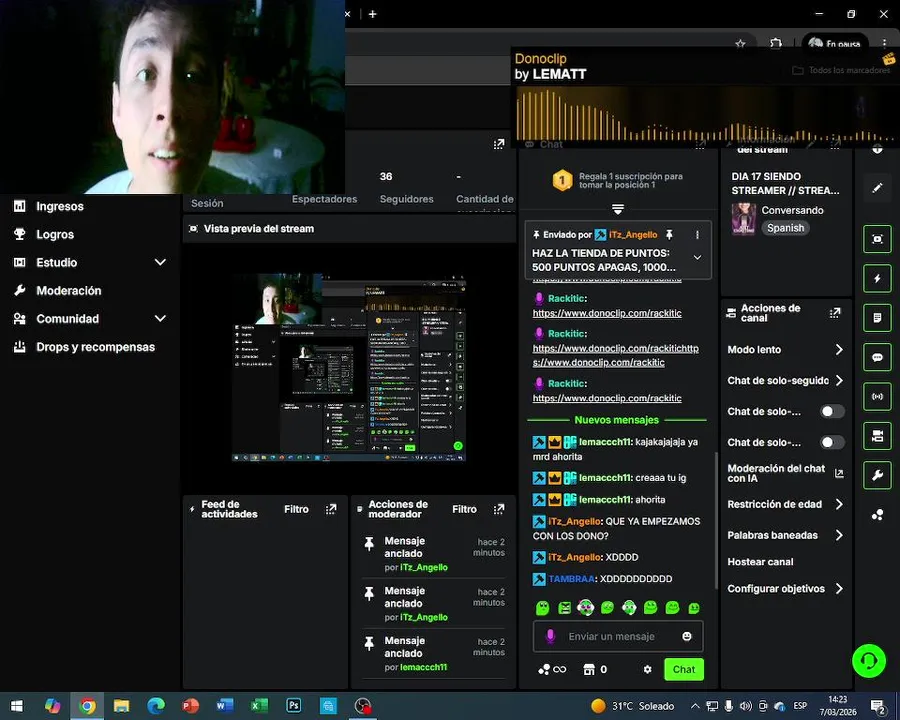900x720 pixels.
Task: Click the stream preview thumbnail
Action: (x=349, y=367)
